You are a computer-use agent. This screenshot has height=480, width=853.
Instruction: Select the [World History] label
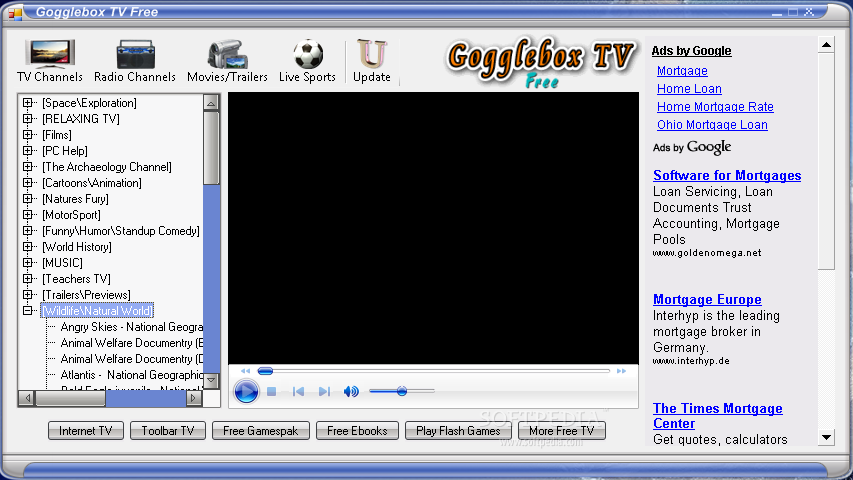click(x=77, y=247)
